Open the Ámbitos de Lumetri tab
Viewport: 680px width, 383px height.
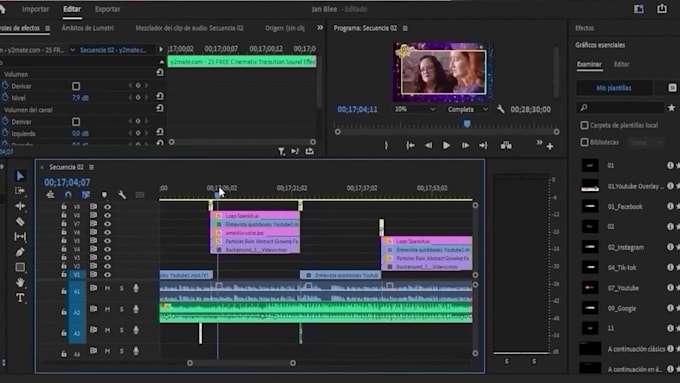point(88,28)
